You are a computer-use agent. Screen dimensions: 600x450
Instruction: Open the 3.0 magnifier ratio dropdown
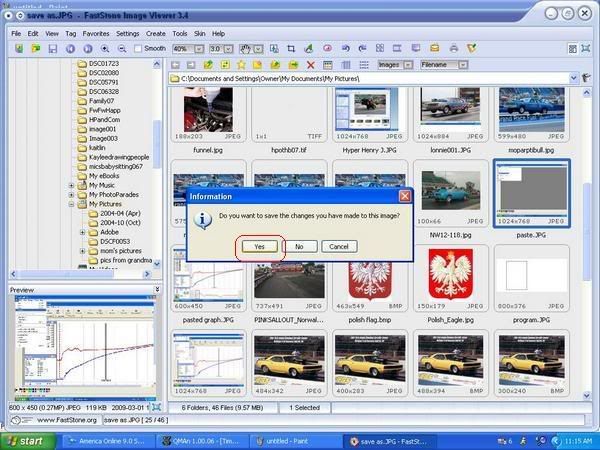point(228,49)
